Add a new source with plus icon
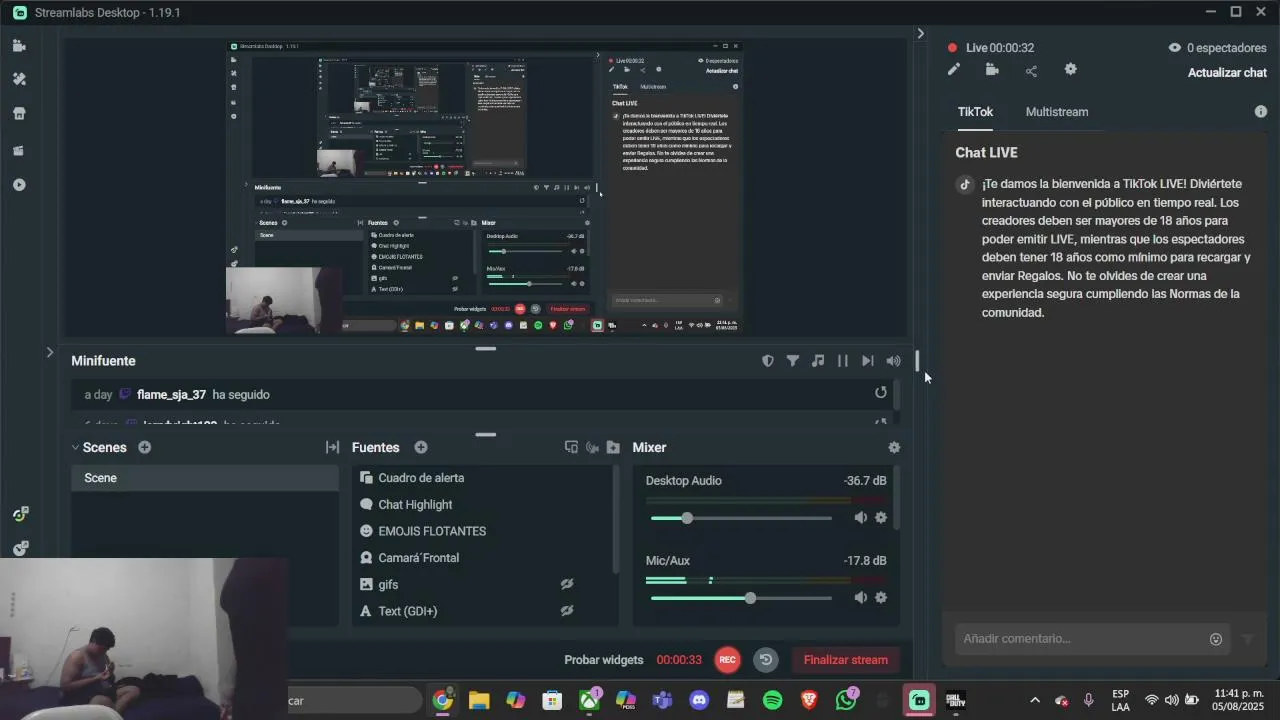Viewport: 1280px width, 720px height. 421,447
